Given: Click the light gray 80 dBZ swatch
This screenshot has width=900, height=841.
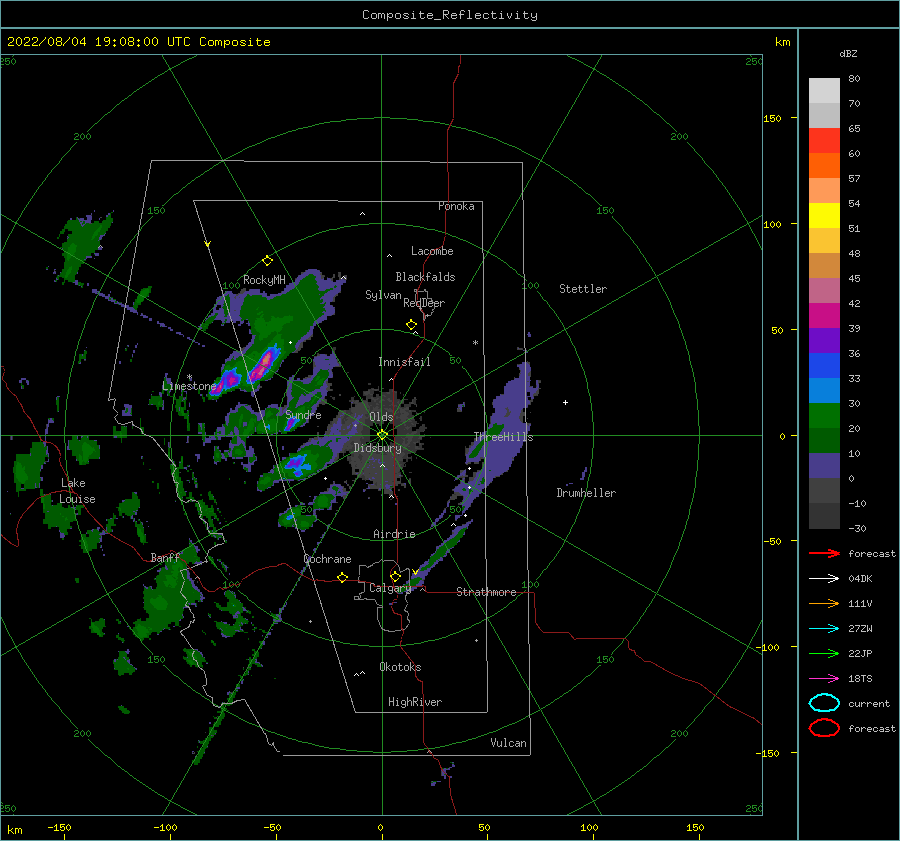Looking at the screenshot, I should coord(824,91).
